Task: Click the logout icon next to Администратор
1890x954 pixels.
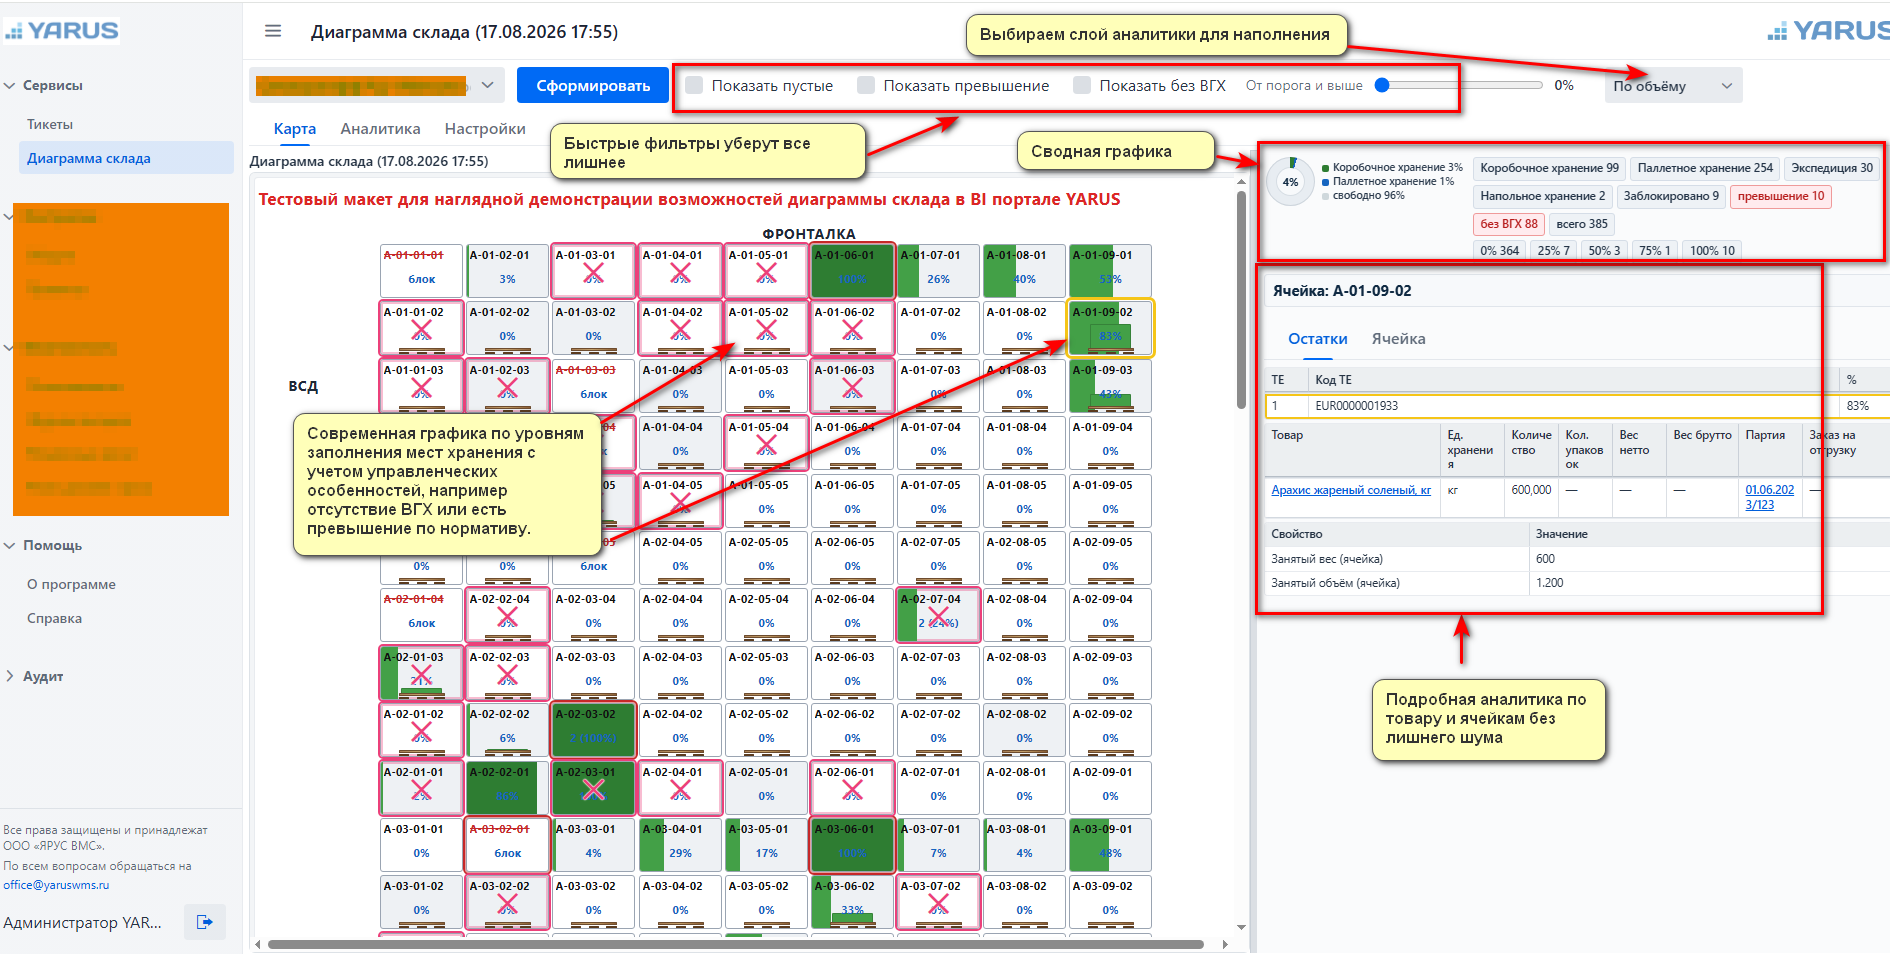Action: [x=205, y=922]
